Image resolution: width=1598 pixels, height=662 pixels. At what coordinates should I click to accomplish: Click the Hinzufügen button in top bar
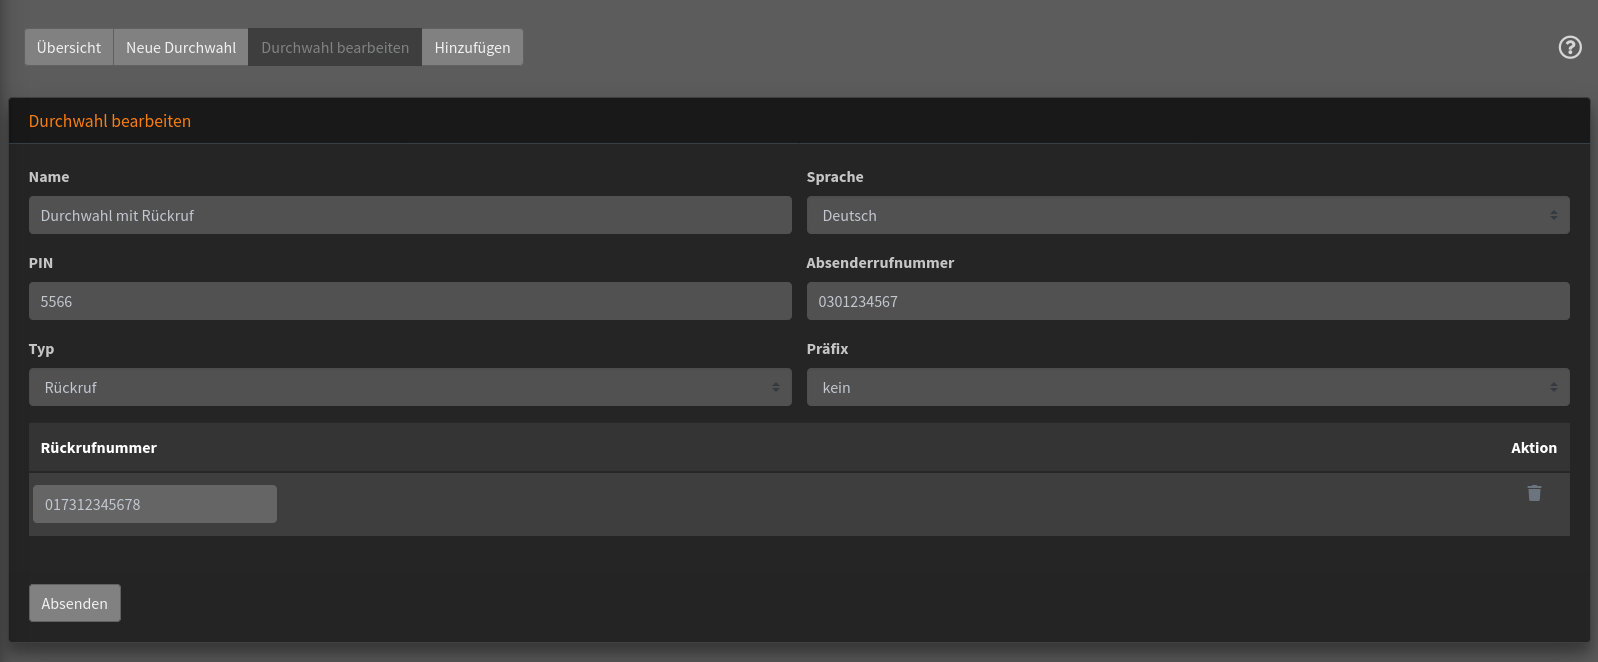point(472,47)
